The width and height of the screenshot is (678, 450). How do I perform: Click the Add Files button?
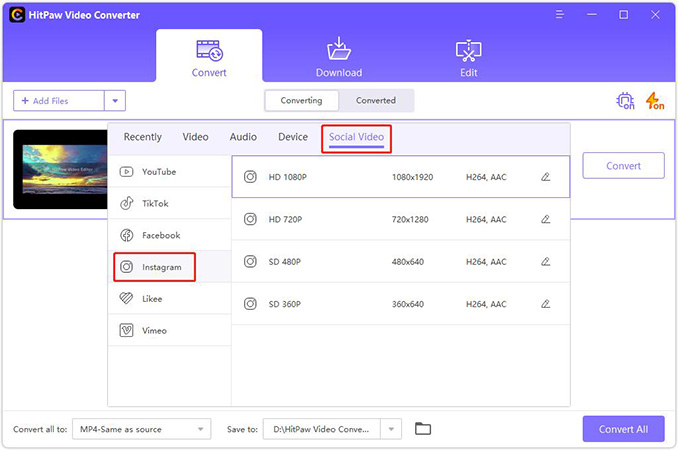[59, 101]
